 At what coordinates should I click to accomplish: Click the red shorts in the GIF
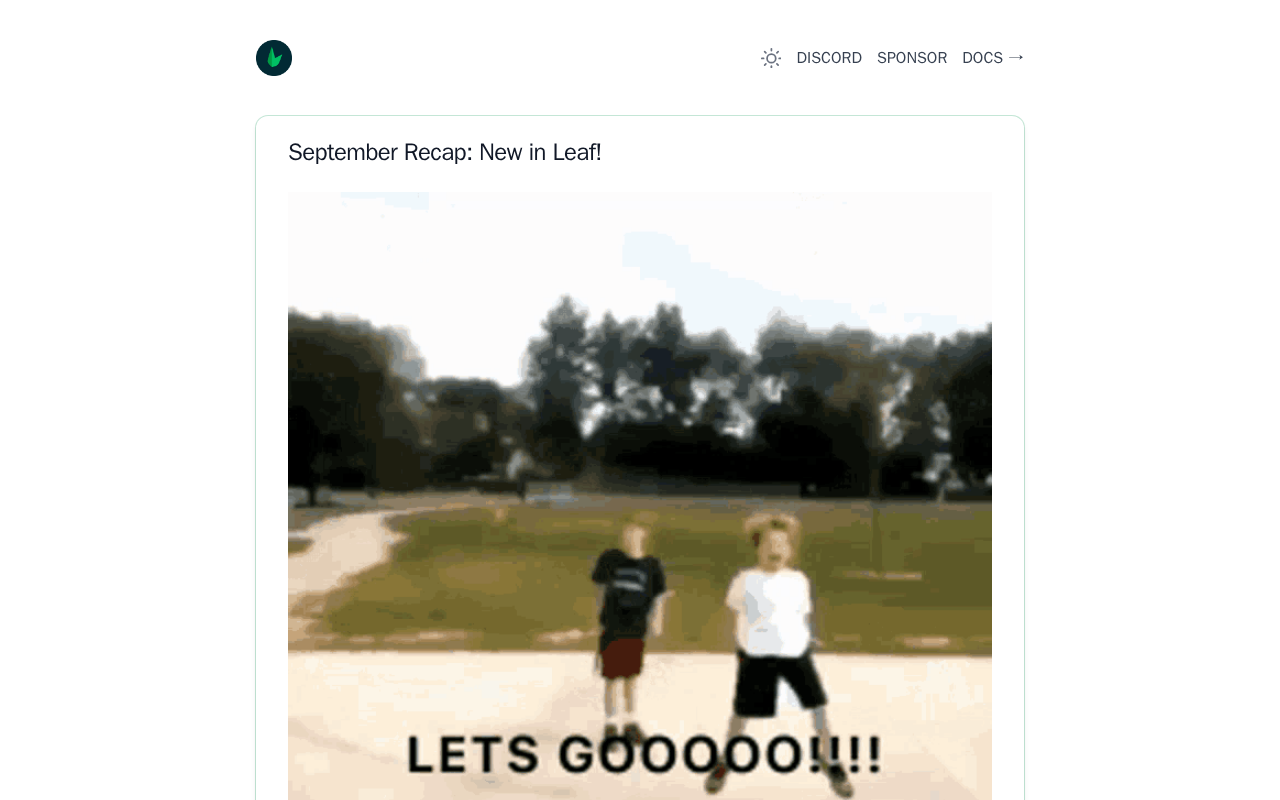tap(622, 660)
